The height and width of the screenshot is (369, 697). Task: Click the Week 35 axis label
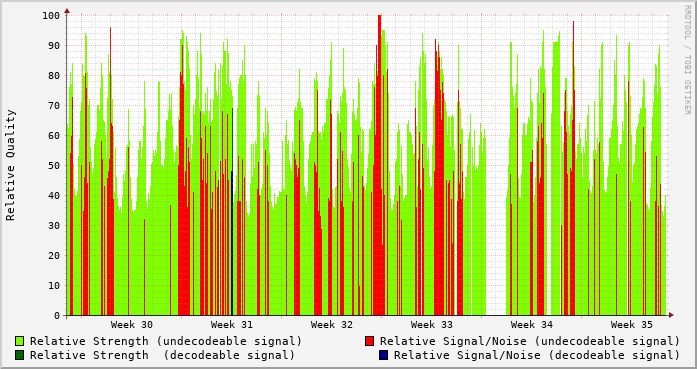pos(632,325)
